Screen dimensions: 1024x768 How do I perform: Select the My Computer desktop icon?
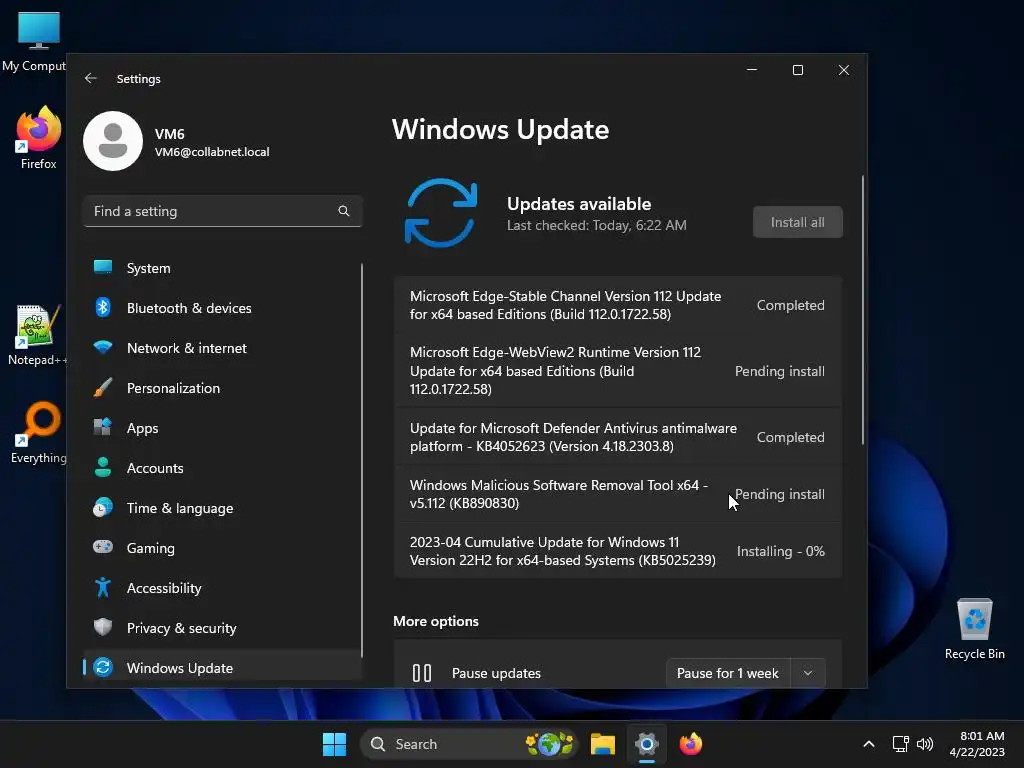click(34, 40)
